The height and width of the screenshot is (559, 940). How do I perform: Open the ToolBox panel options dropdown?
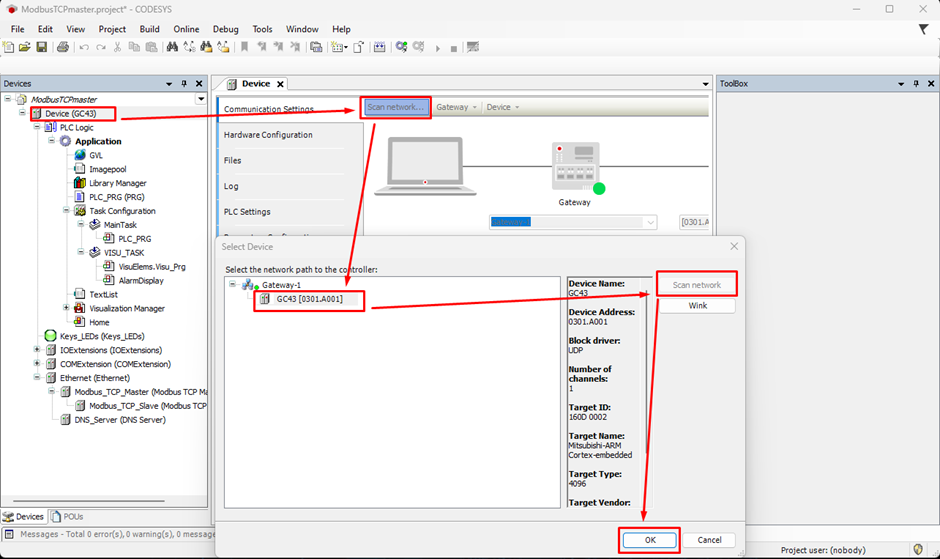[901, 84]
